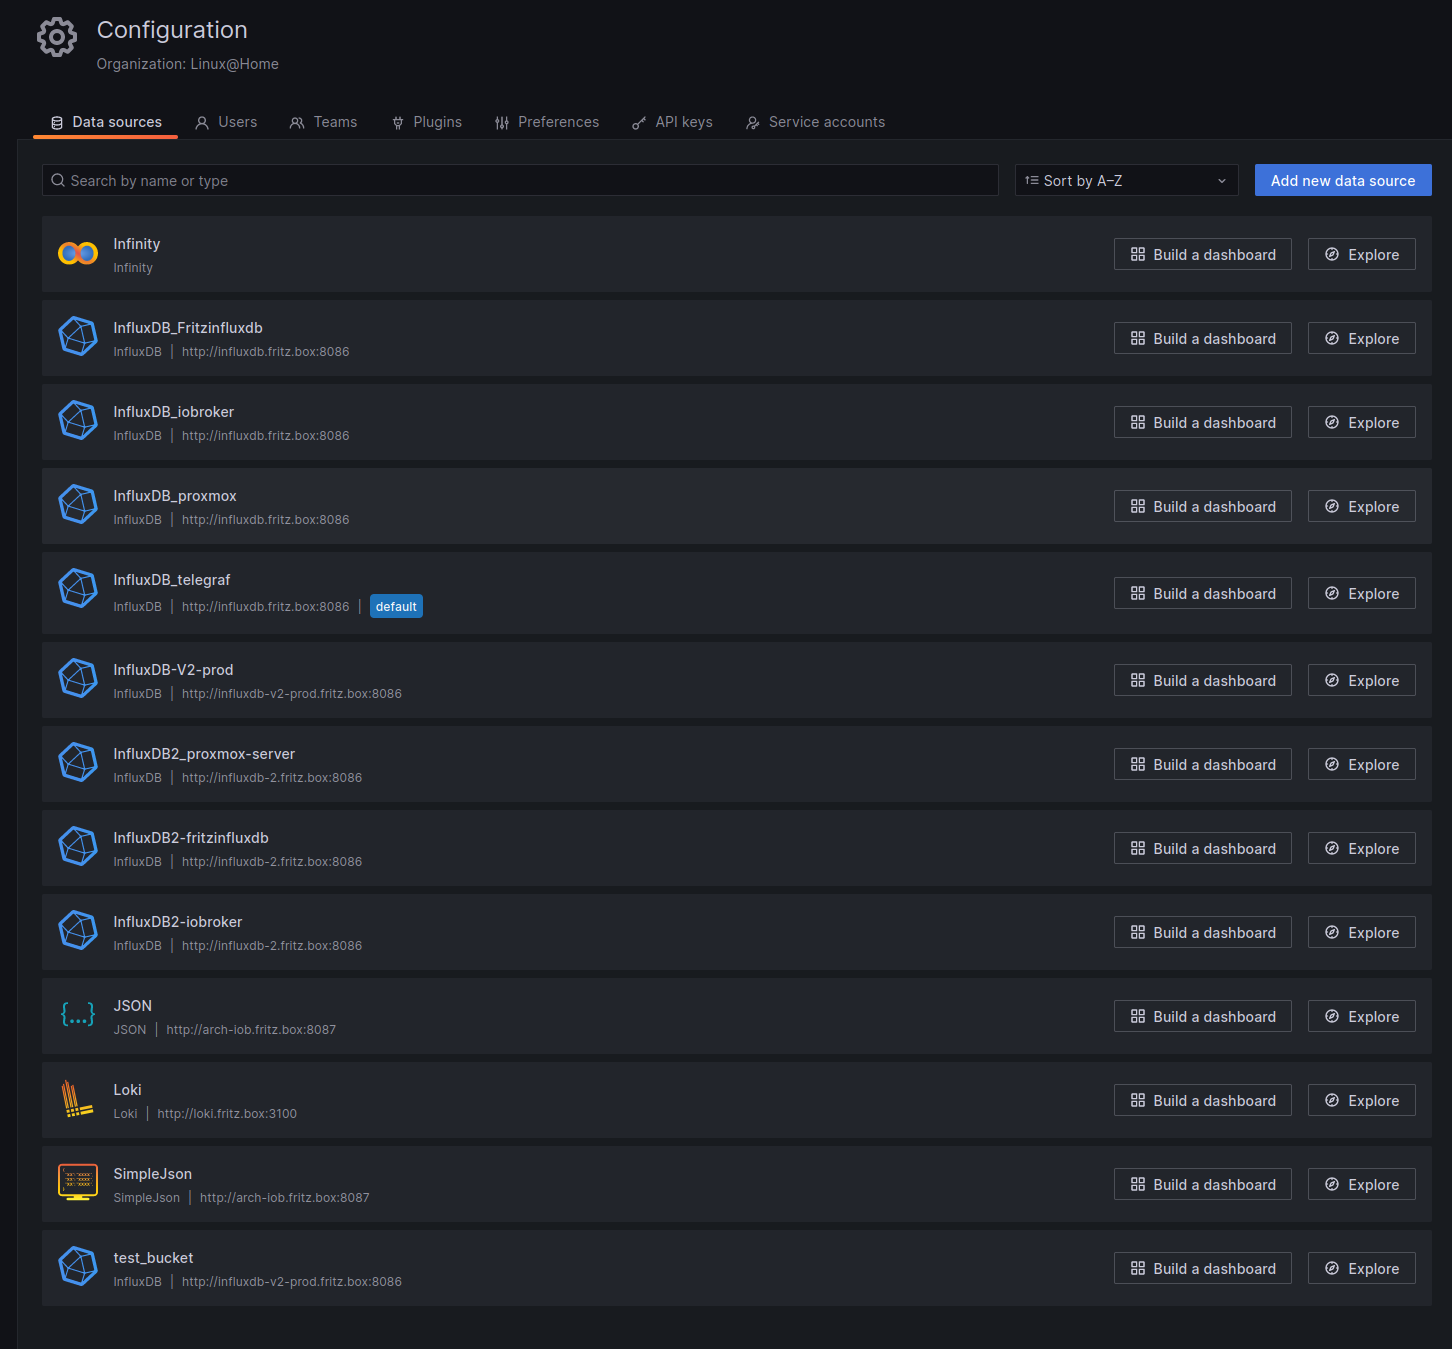This screenshot has height=1349, width=1452.
Task: Open the Preferences tab
Action: tap(547, 122)
